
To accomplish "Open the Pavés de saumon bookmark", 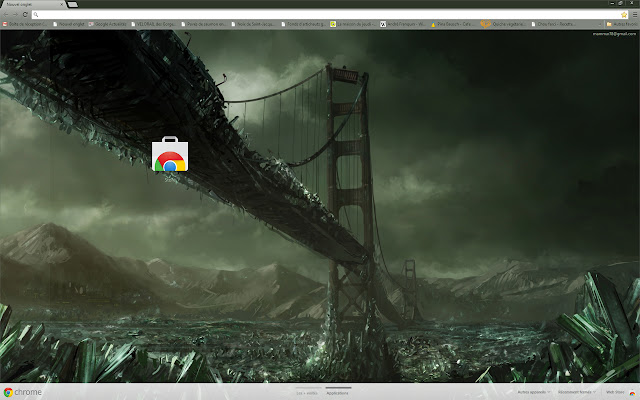I will (x=203, y=24).
